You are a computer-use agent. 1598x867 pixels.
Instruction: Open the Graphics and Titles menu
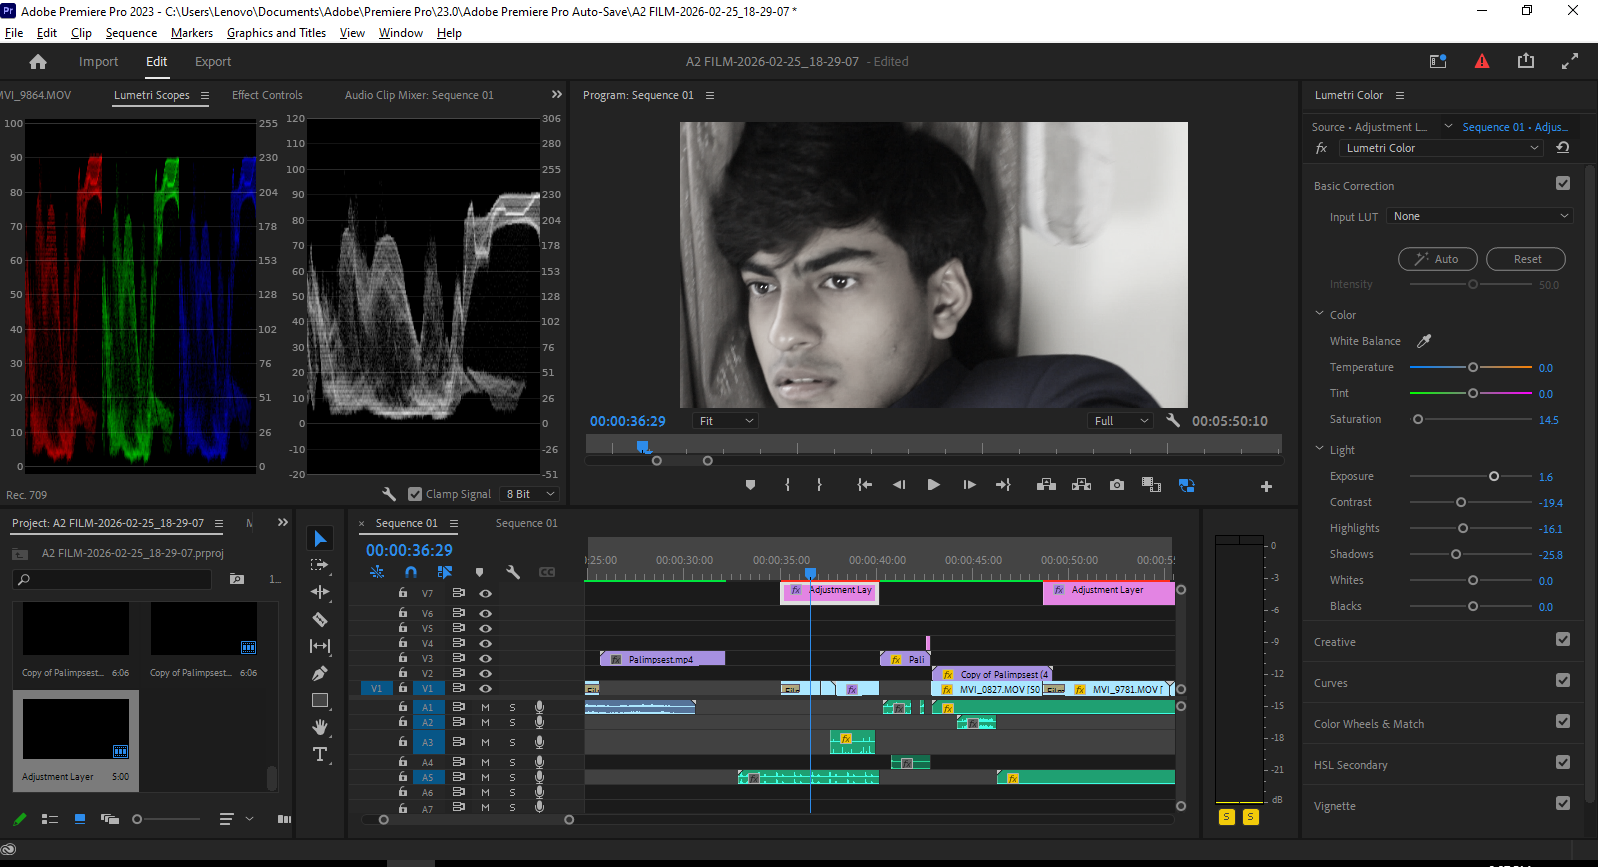(x=276, y=33)
